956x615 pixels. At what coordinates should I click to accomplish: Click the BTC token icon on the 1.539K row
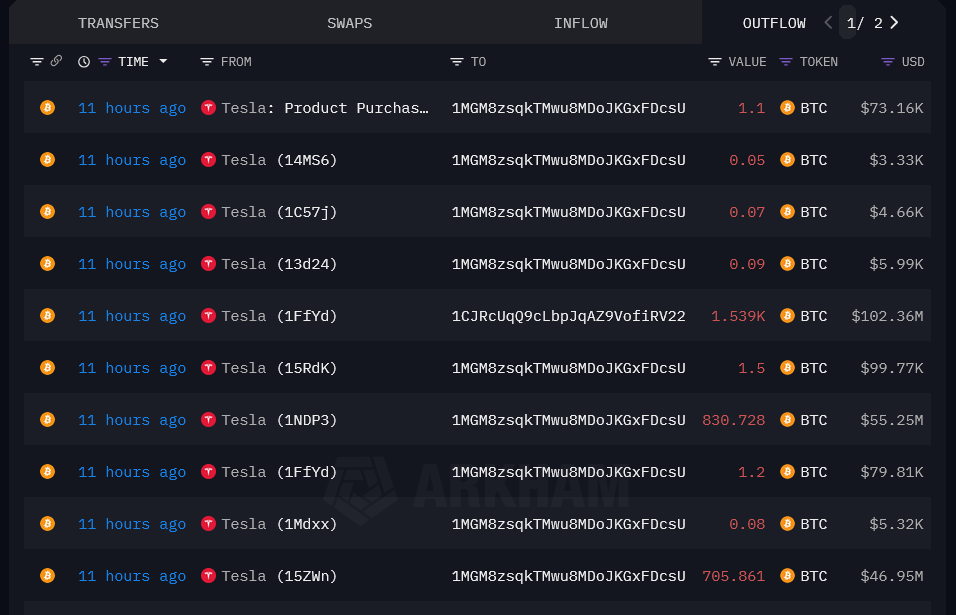(788, 316)
